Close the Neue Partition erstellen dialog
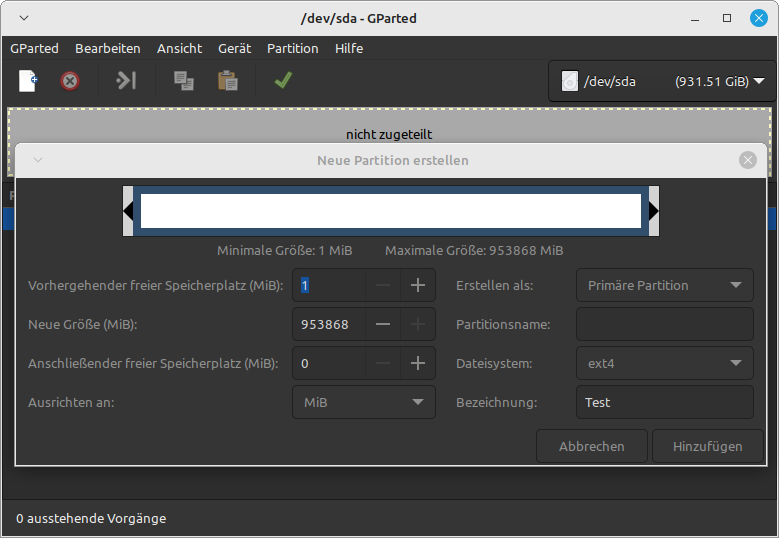This screenshot has height=538, width=779. click(748, 160)
